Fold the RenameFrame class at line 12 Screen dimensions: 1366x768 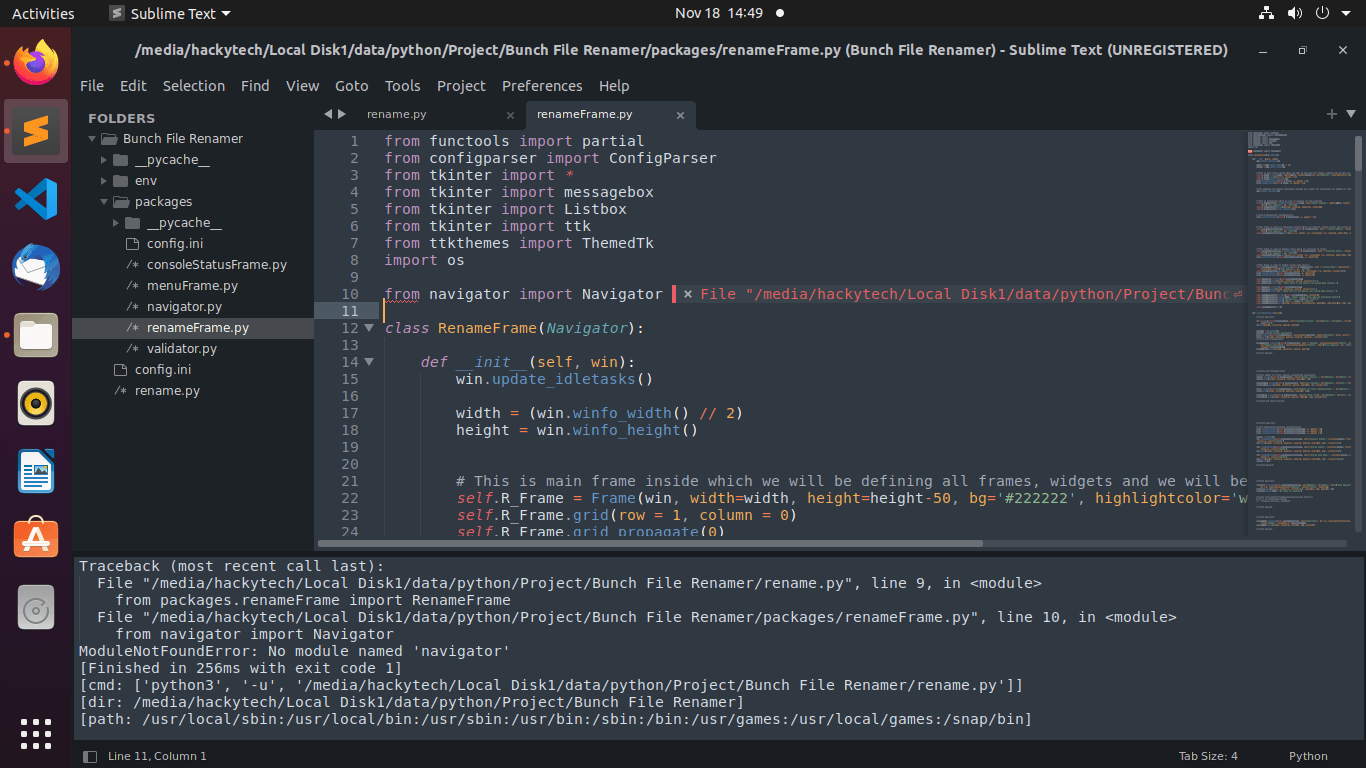pos(368,328)
